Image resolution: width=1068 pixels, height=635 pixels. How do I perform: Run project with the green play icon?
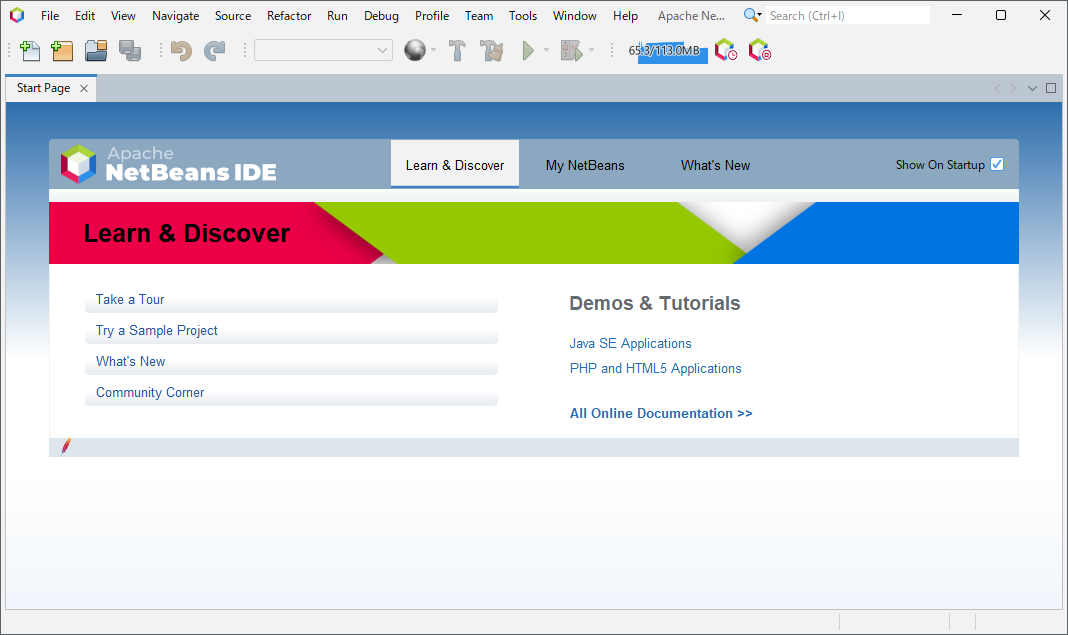pyautogui.click(x=528, y=50)
